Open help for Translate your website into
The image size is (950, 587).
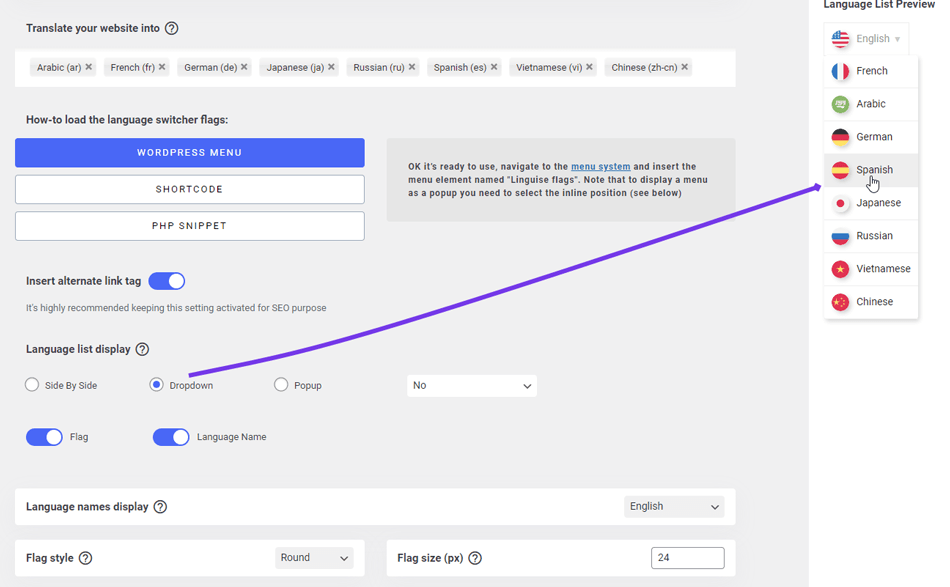pos(171,28)
